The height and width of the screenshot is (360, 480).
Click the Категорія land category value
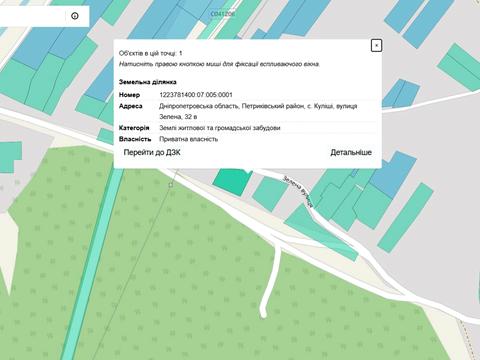tap(220, 128)
